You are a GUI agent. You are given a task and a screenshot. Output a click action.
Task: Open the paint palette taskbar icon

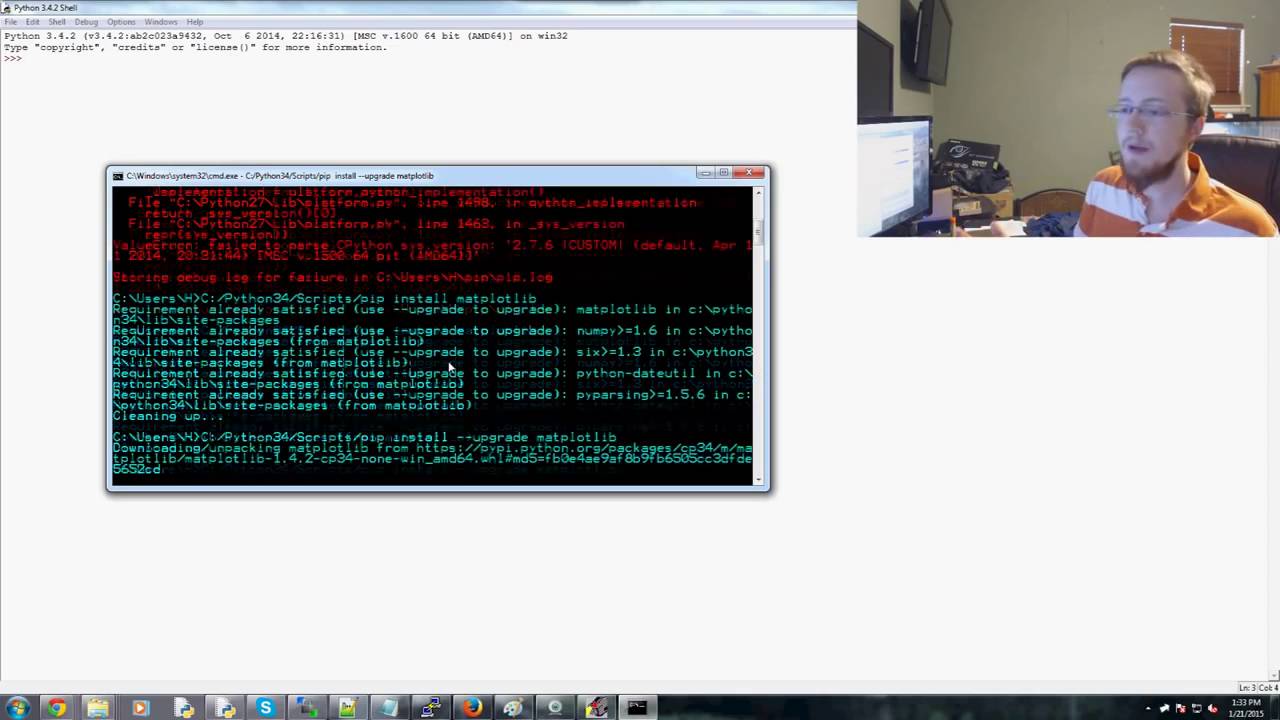tap(513, 708)
